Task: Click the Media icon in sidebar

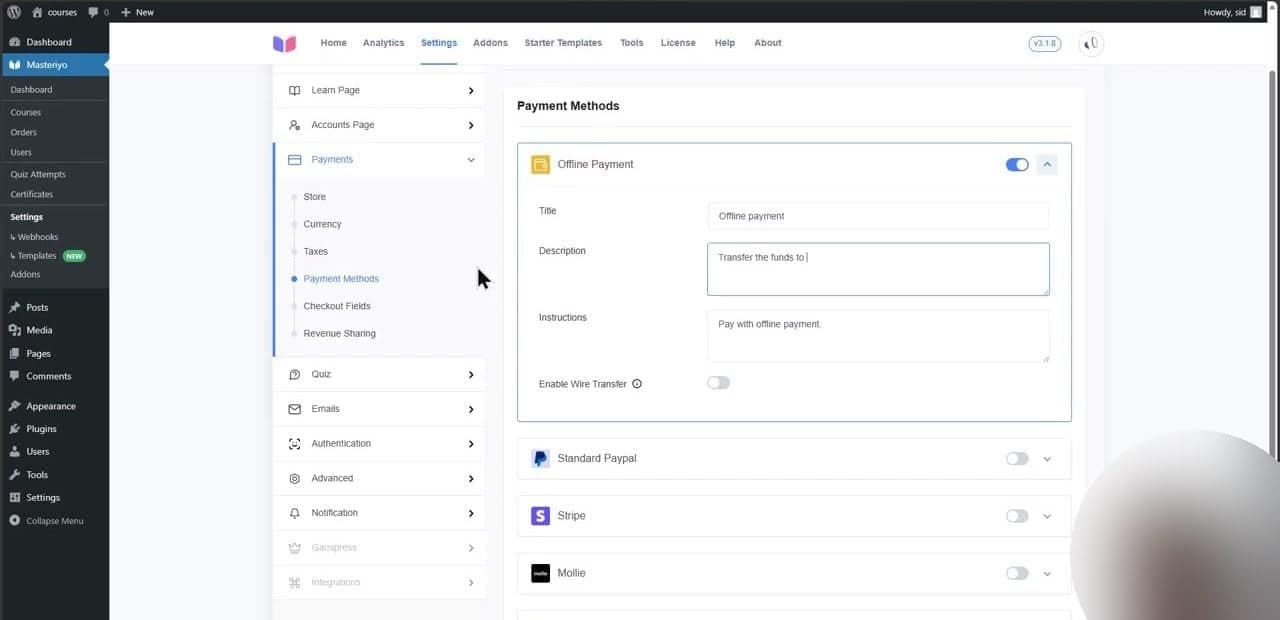Action: (15, 330)
